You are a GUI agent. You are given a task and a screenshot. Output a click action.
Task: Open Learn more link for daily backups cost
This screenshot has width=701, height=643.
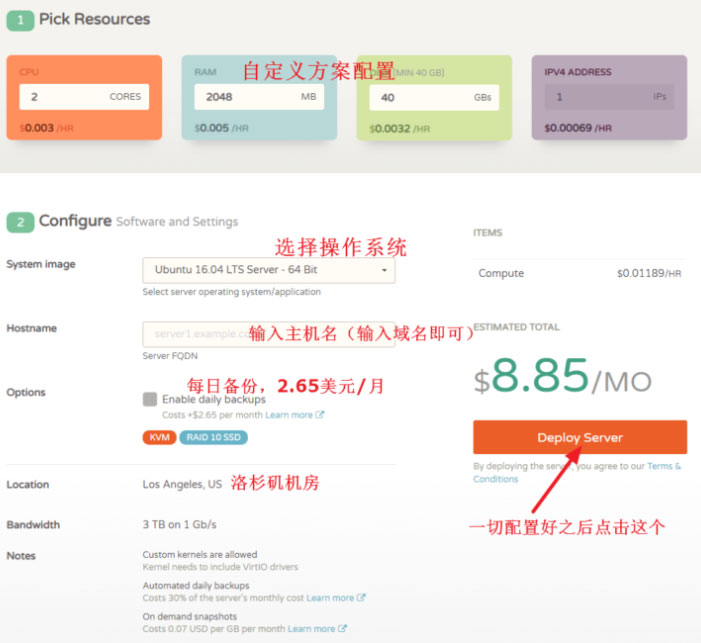coord(288,415)
